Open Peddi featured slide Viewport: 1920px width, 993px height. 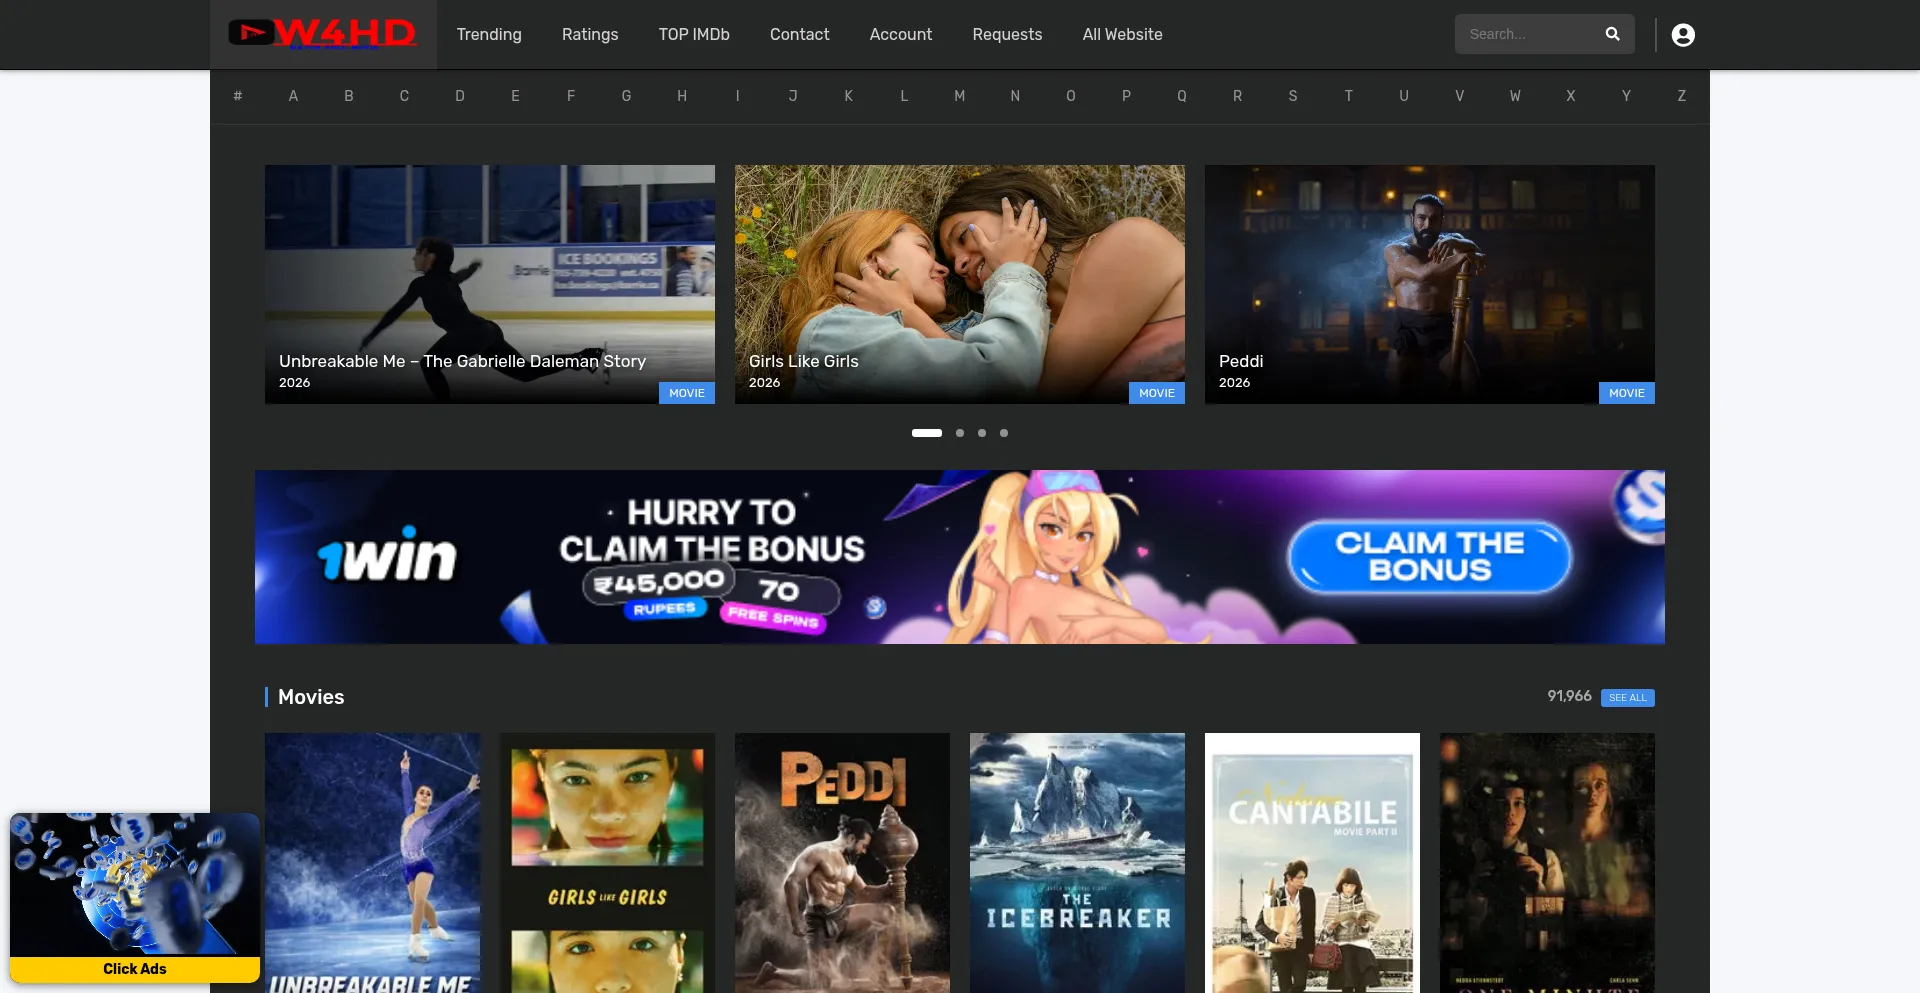(x=1430, y=284)
